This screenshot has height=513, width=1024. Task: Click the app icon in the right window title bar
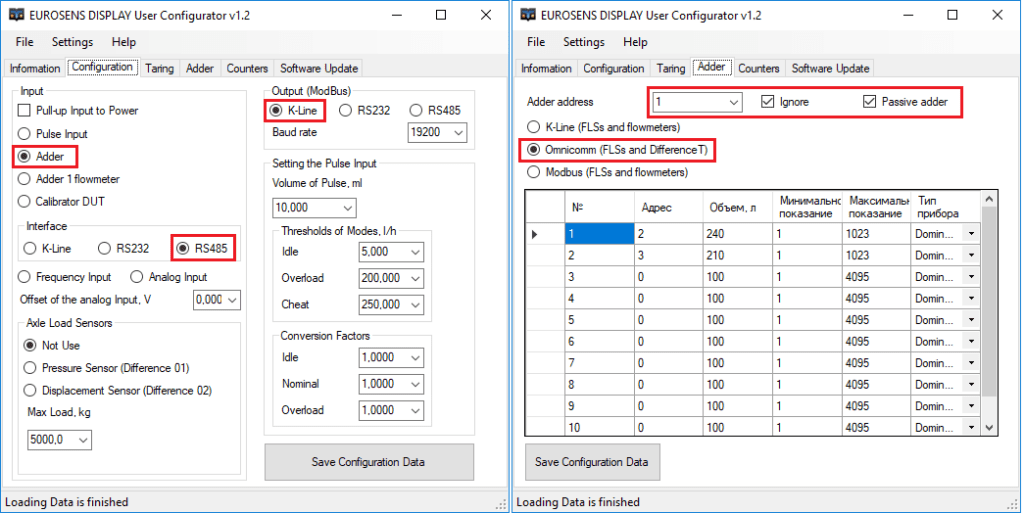(x=526, y=15)
